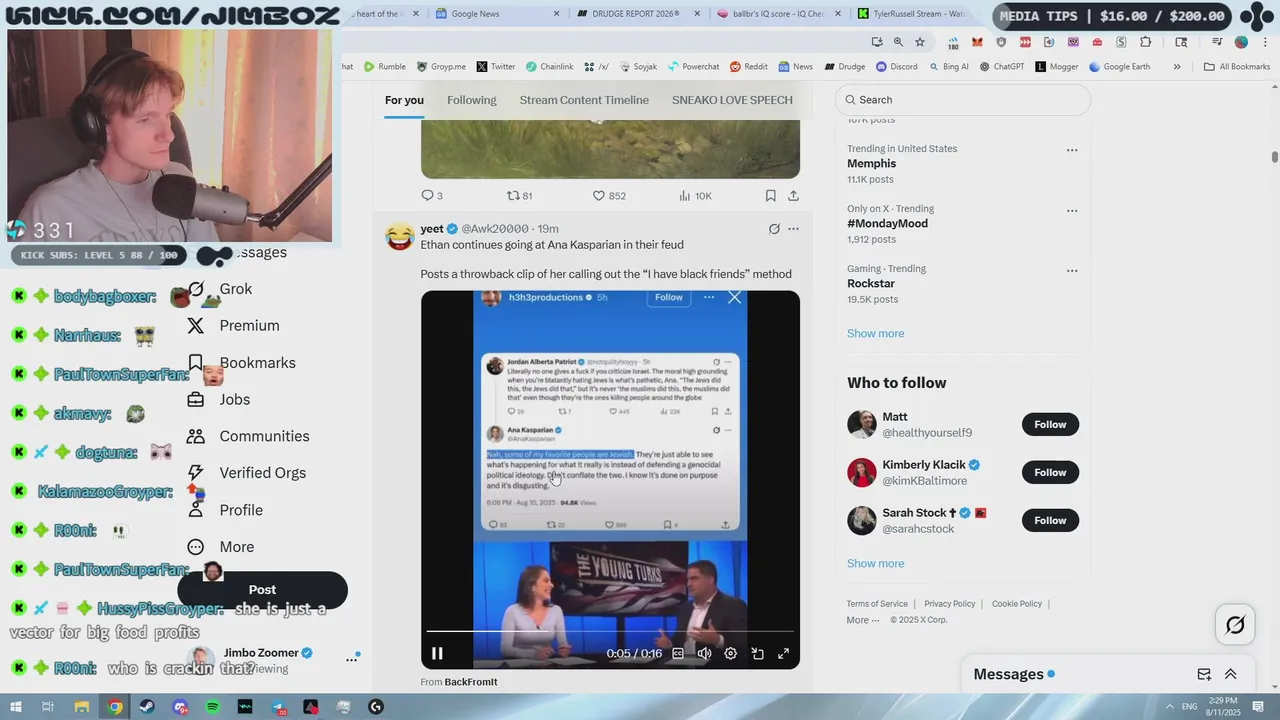Close the Google News browser tab
Image resolution: width=1280 pixels, height=720 pixels.
557,14
